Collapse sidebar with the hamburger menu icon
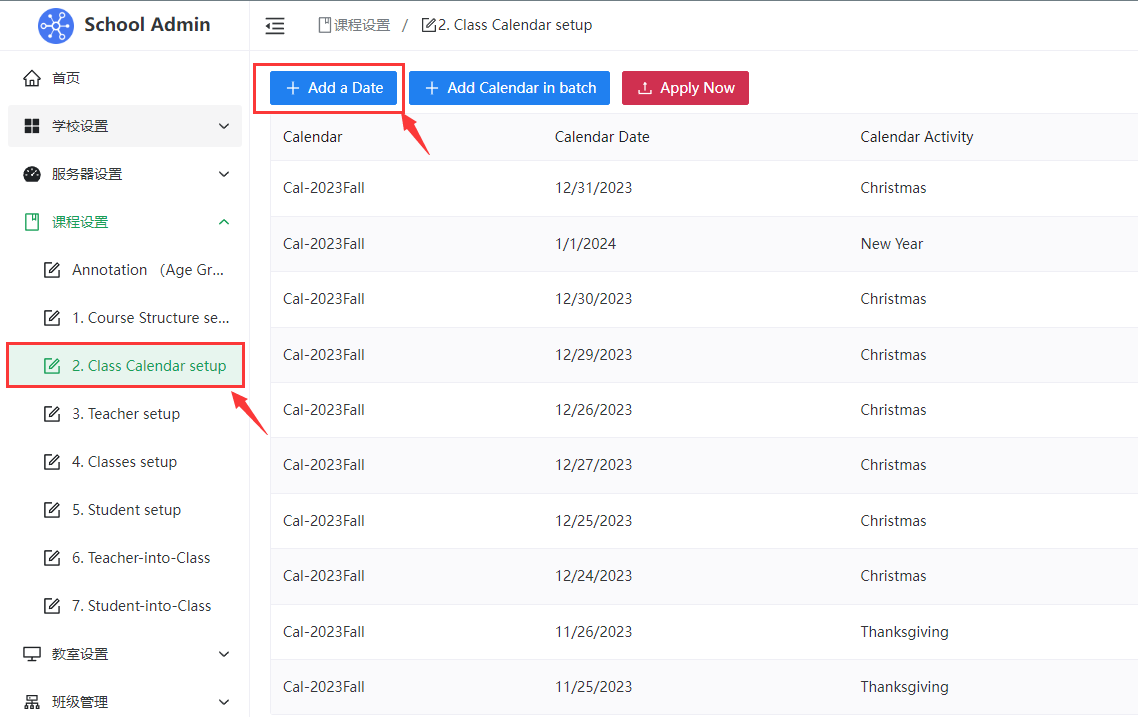This screenshot has width=1138, height=717. click(275, 26)
